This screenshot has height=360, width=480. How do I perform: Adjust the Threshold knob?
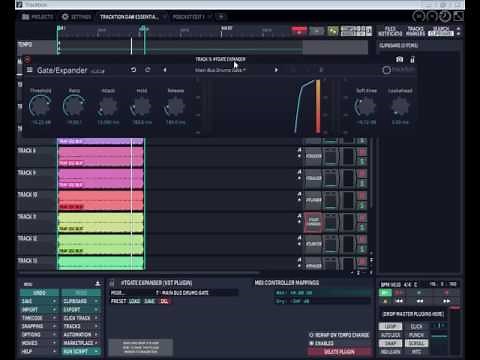pyautogui.click(x=40, y=106)
